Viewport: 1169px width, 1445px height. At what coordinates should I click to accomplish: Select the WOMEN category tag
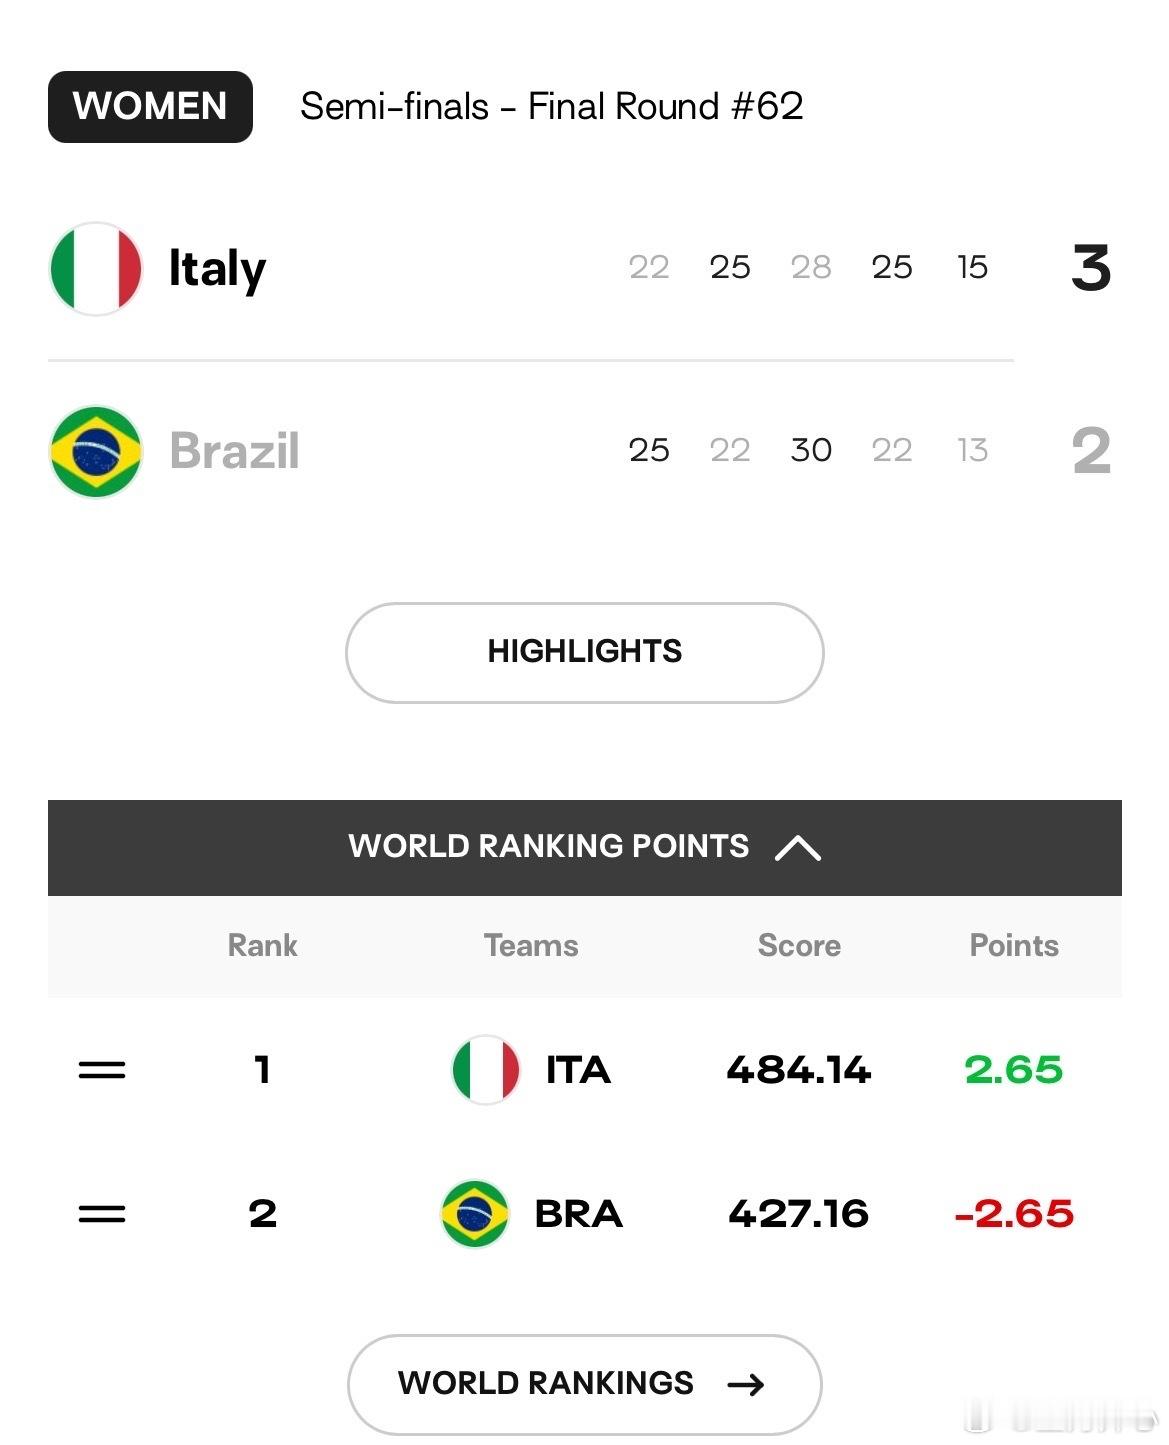[x=150, y=107]
